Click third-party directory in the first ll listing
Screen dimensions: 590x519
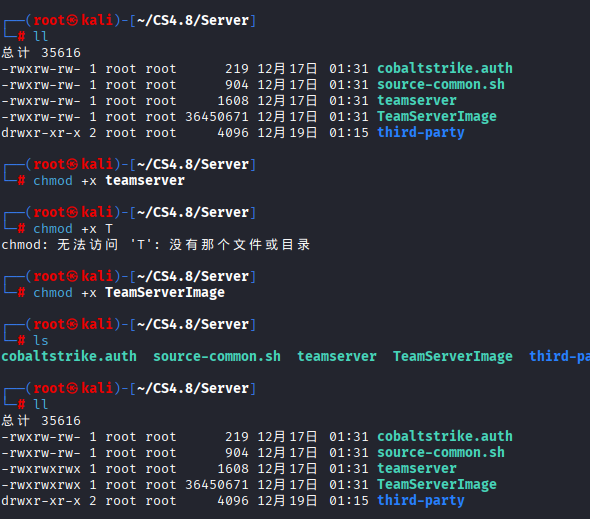421,132
